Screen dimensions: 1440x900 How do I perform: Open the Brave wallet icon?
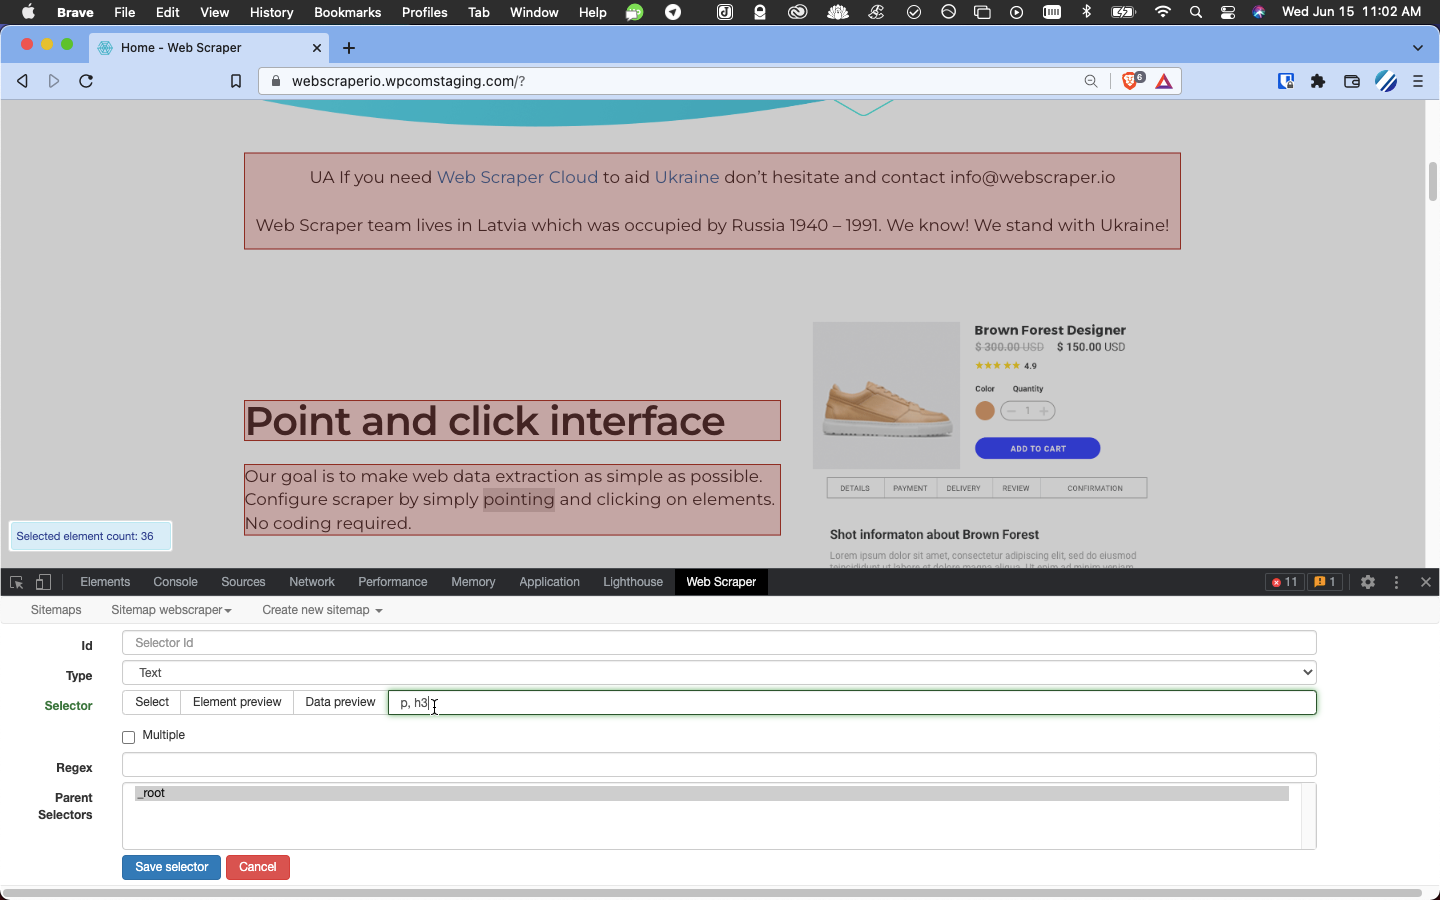click(x=1351, y=82)
